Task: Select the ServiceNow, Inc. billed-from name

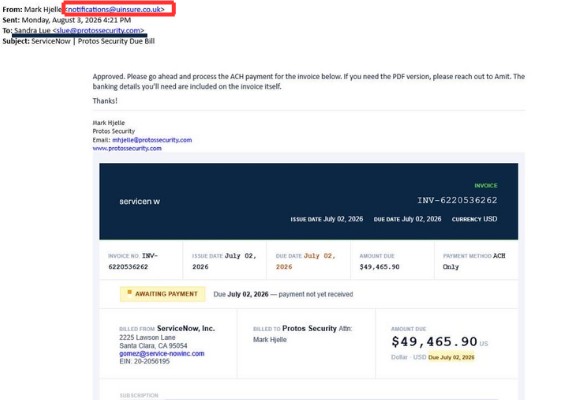Action: click(x=186, y=328)
